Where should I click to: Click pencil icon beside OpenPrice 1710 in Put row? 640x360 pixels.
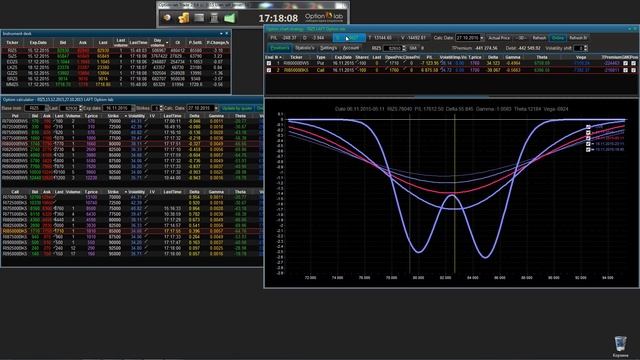point(387,63)
